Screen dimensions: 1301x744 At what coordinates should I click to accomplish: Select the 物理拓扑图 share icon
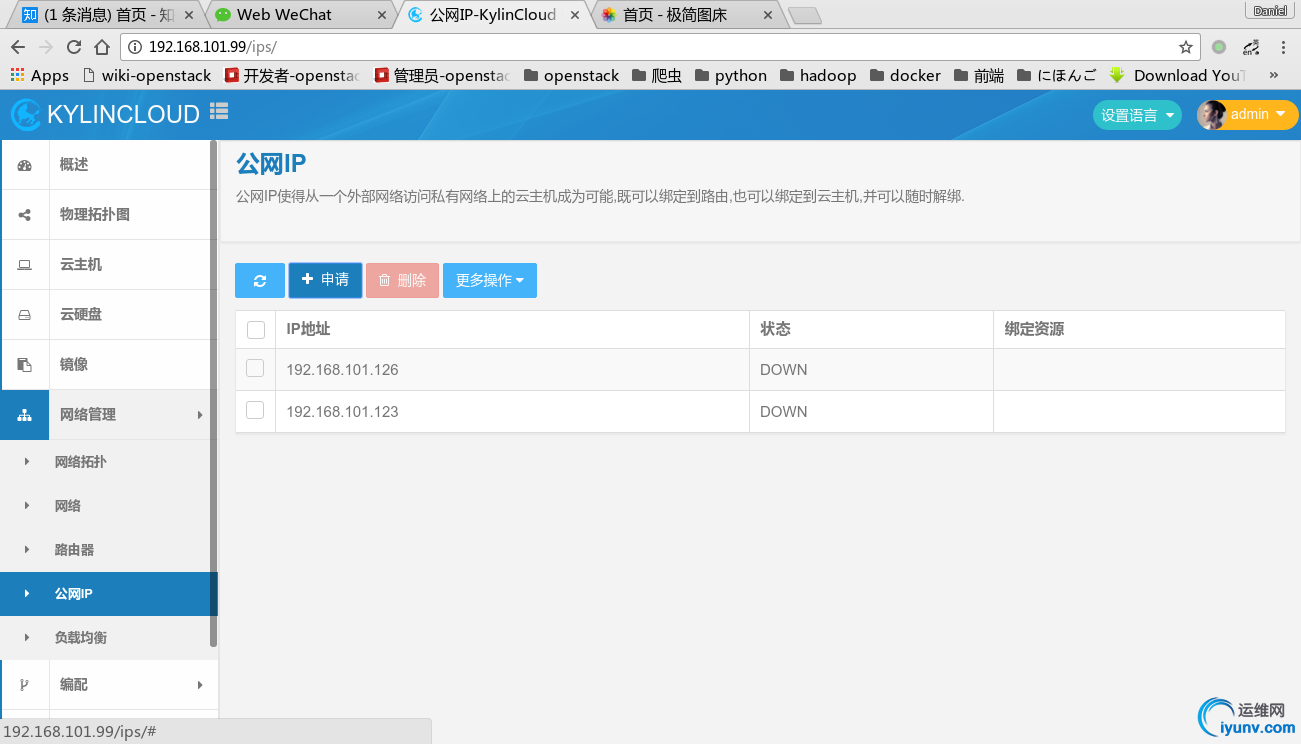[x=25, y=215]
